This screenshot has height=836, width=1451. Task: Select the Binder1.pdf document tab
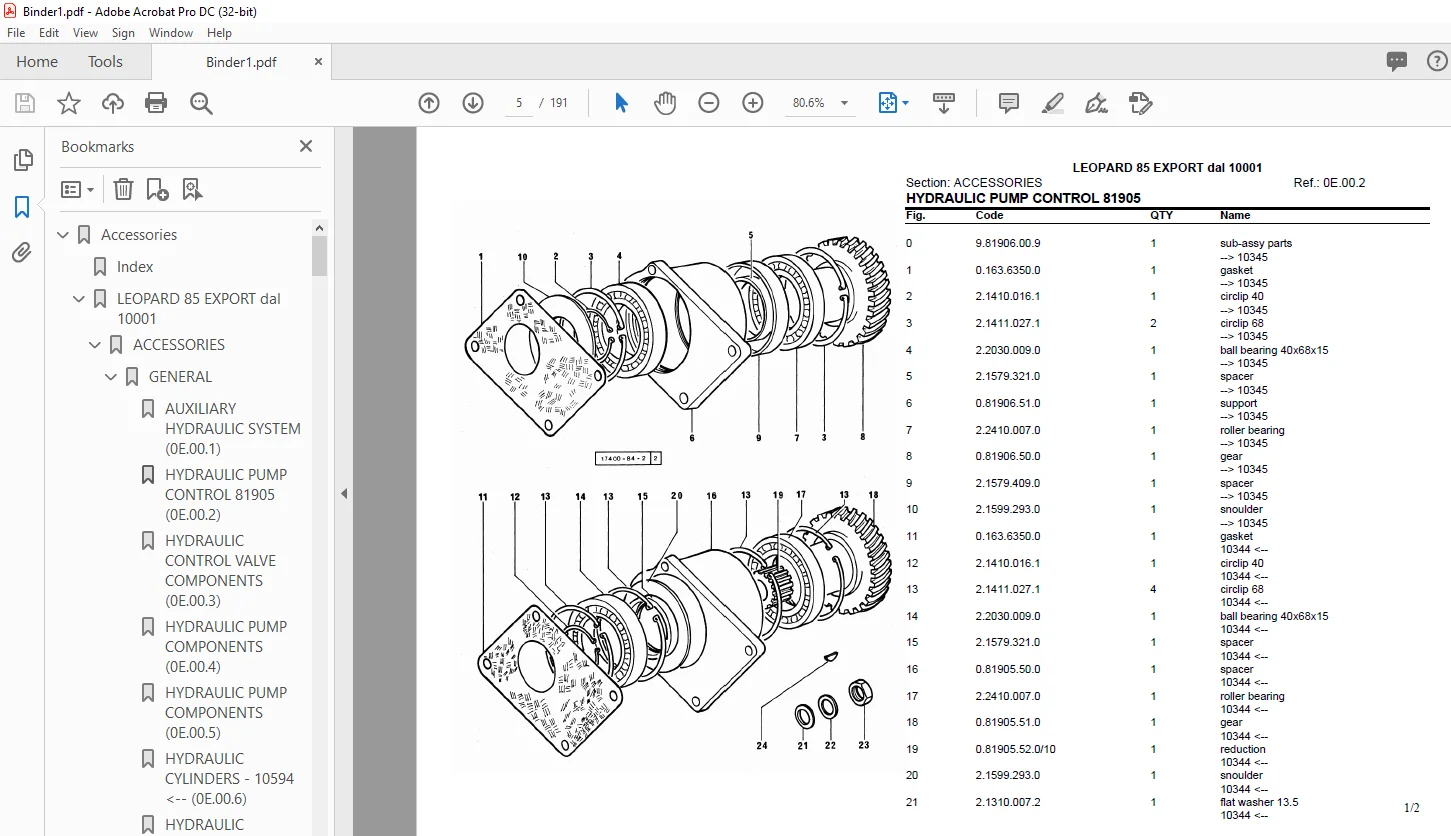[x=241, y=62]
